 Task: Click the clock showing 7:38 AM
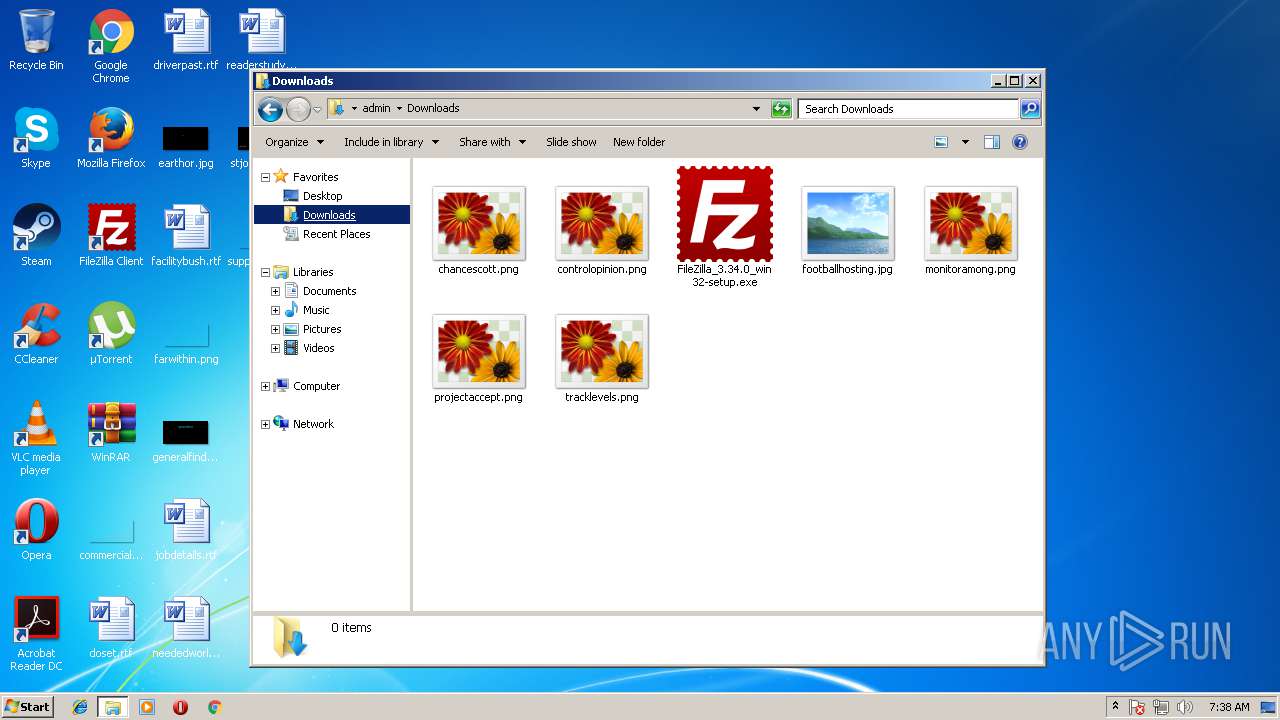coord(1229,707)
